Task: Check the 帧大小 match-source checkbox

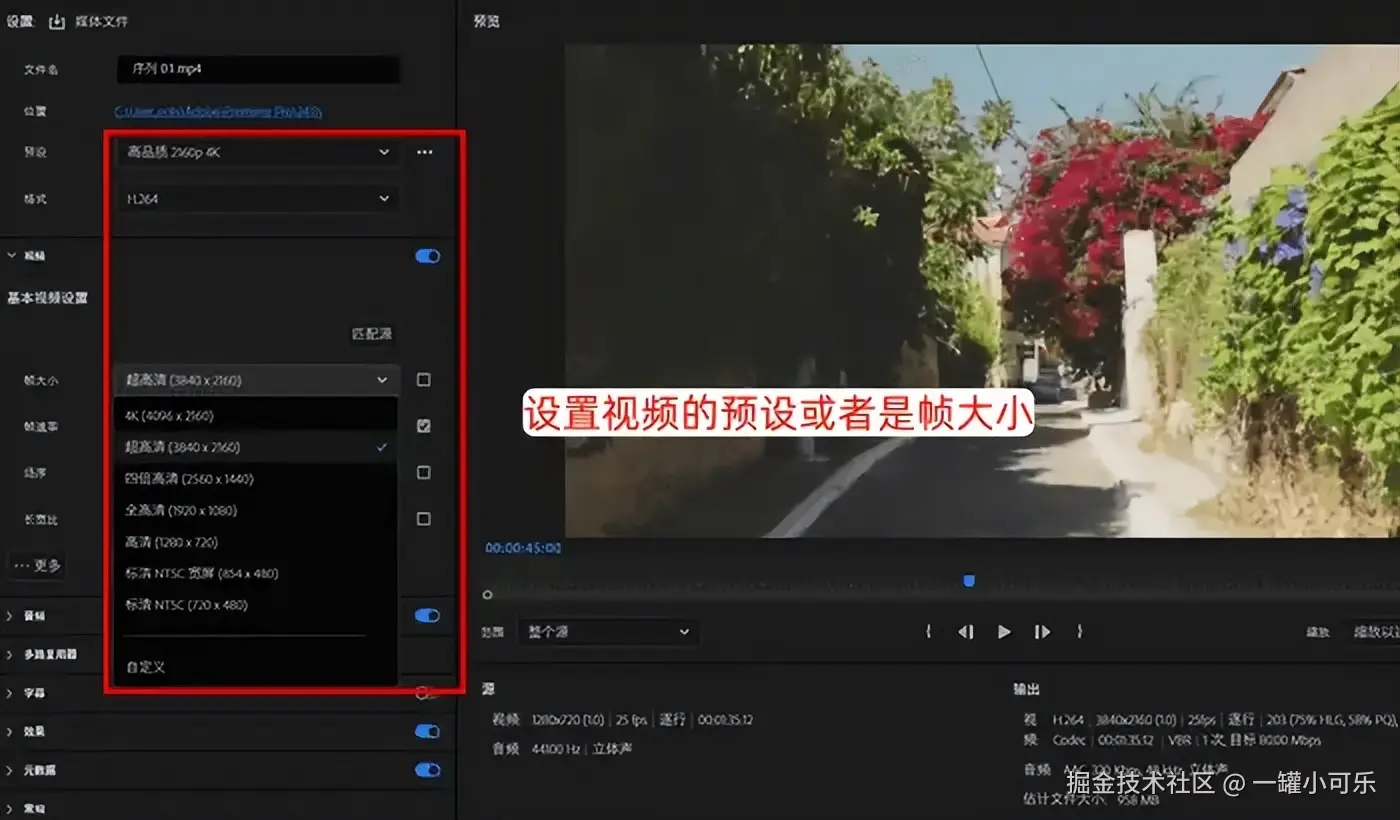Action: [x=424, y=380]
